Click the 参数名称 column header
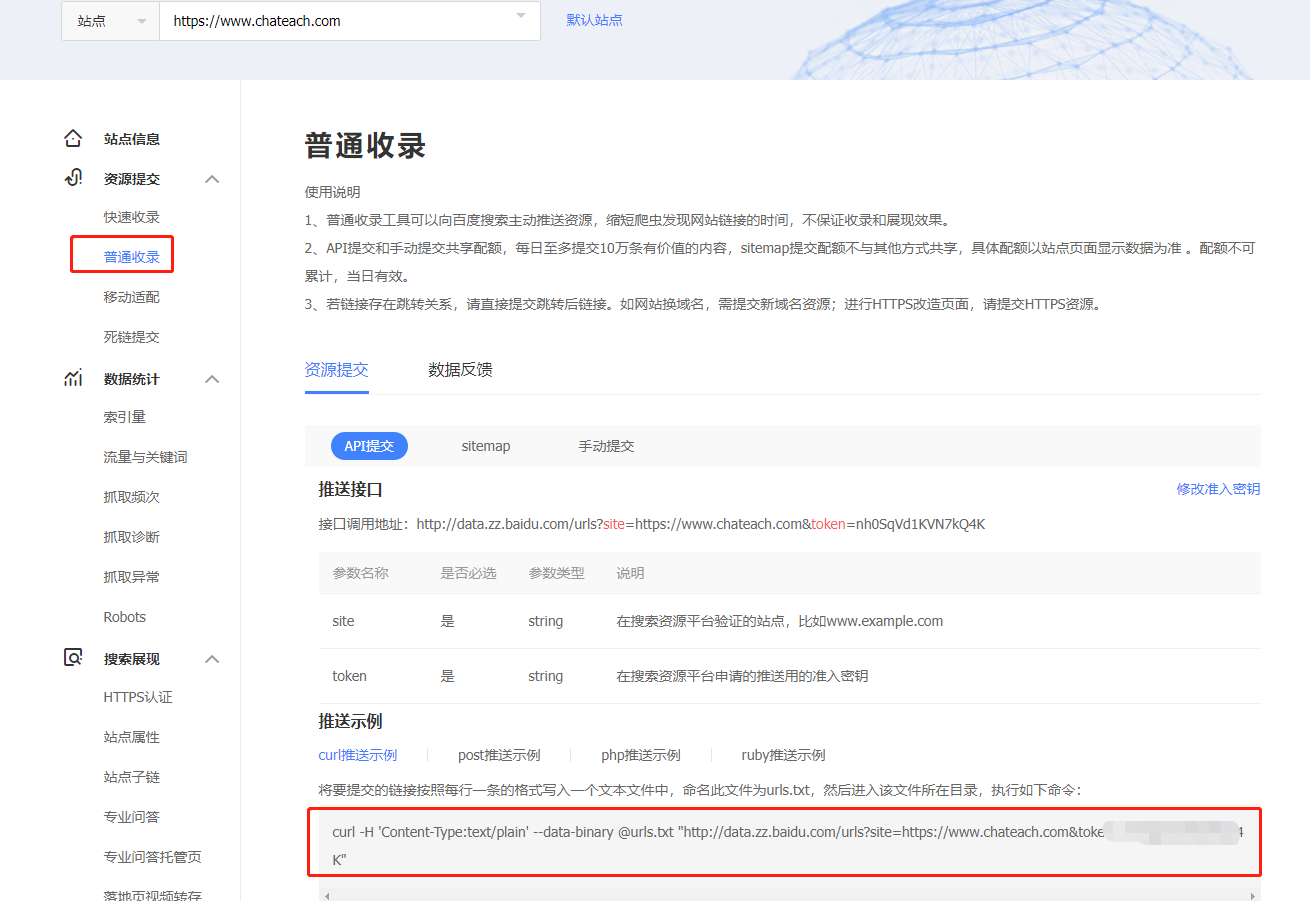 (360, 573)
